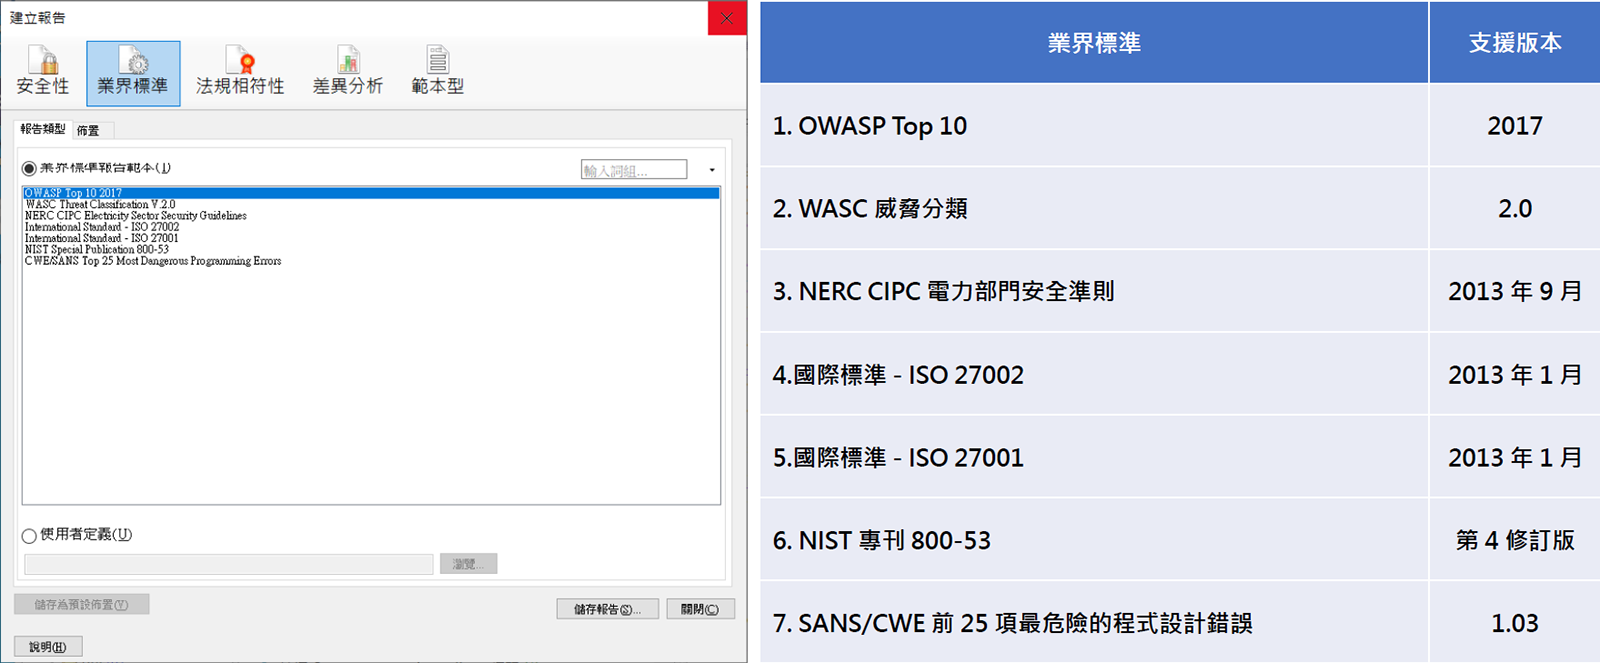This screenshot has width=1600, height=663.
Task: Click the 關閉 button
Action: [700, 609]
